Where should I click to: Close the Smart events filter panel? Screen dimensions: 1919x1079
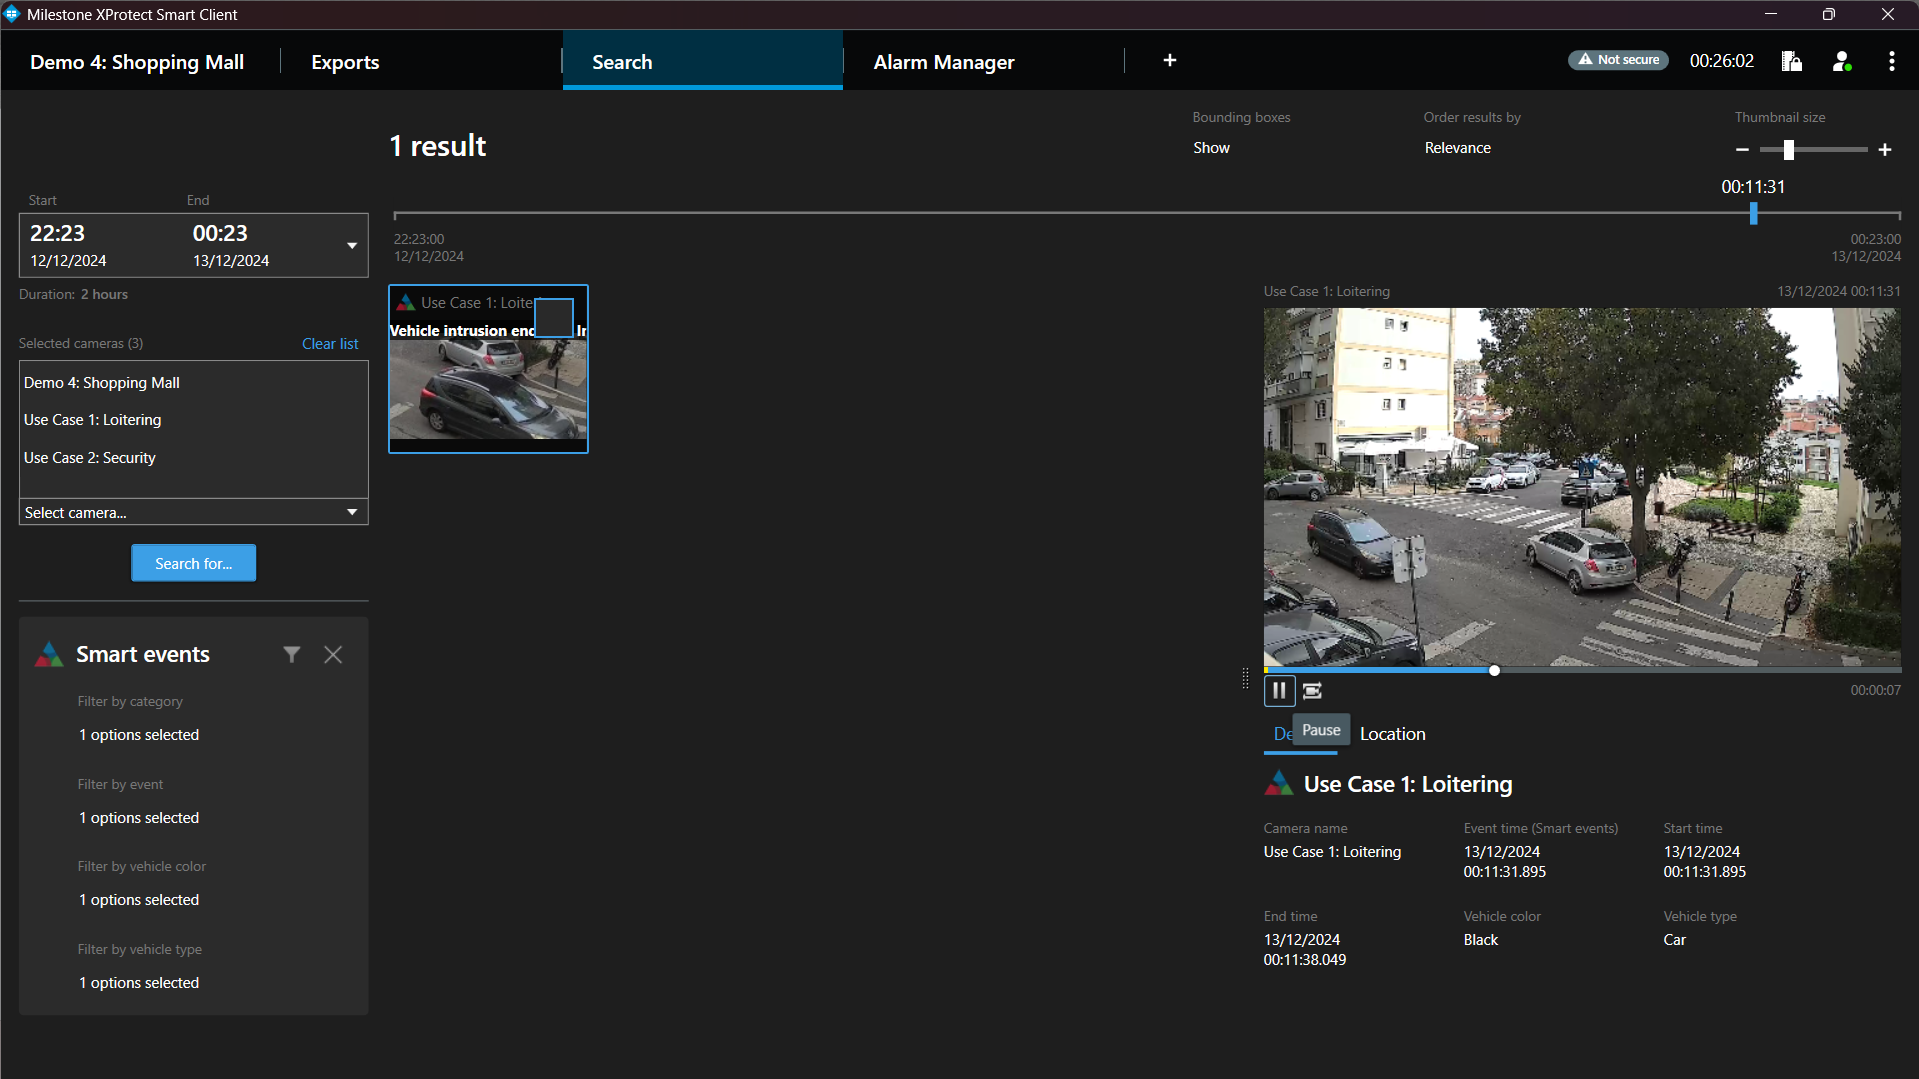(333, 654)
